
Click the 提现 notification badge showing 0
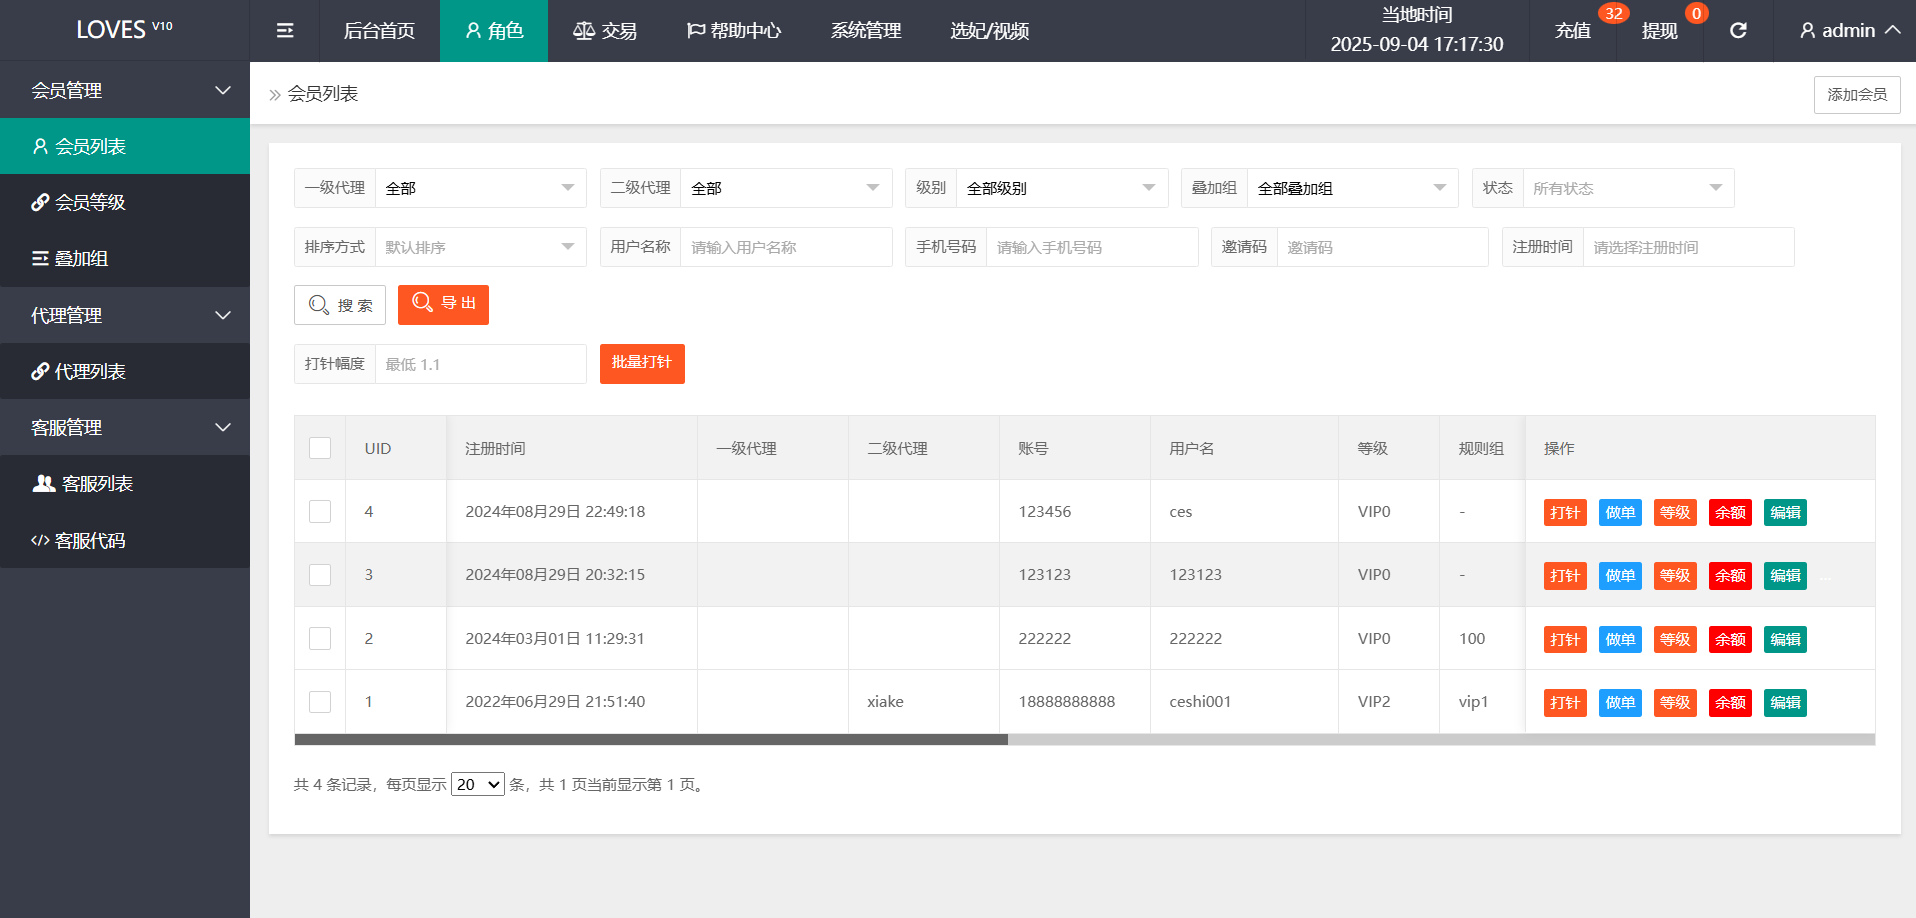(x=1696, y=14)
